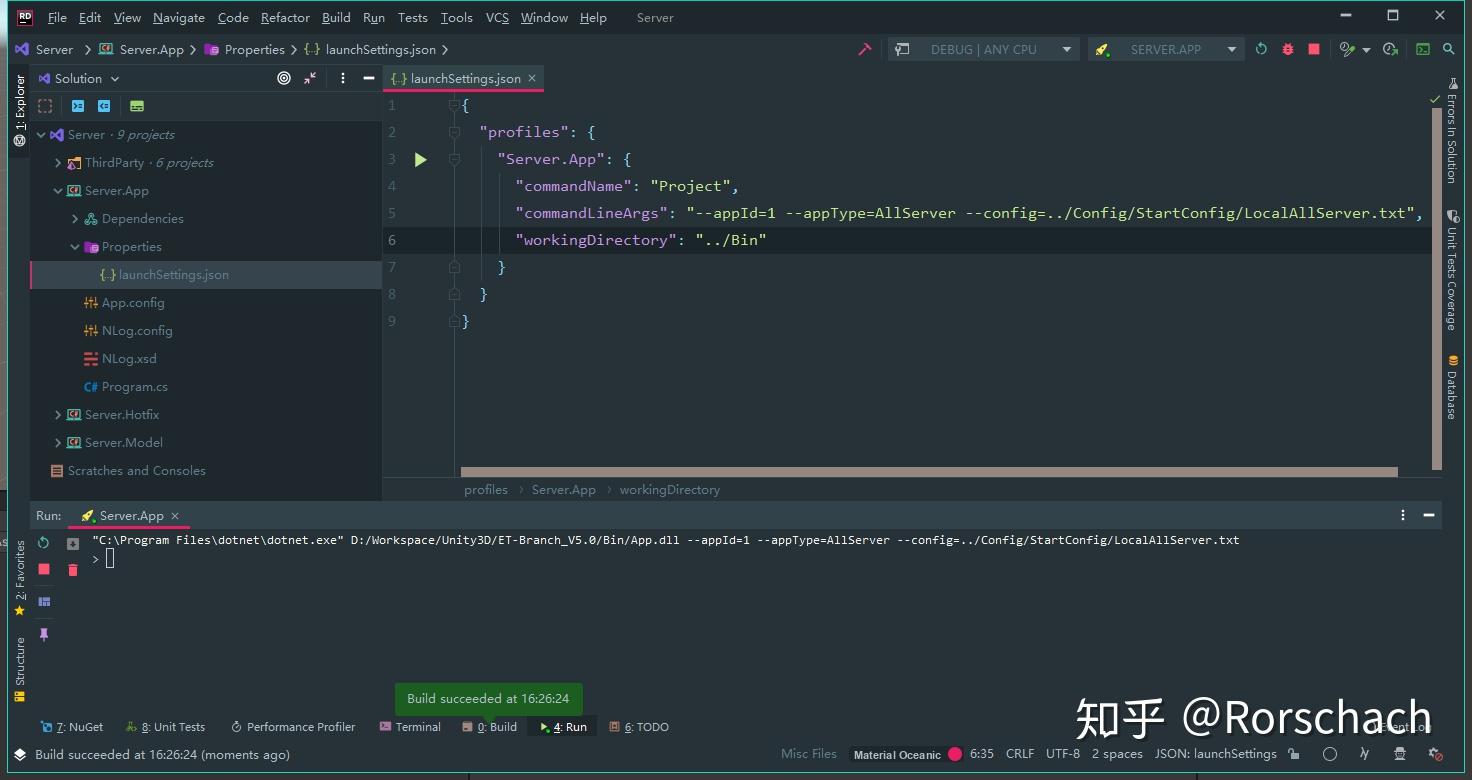Toggle the Hector inspections highlighting icon in status bar
Viewport: 1472px width, 780px height.
coord(1398,754)
